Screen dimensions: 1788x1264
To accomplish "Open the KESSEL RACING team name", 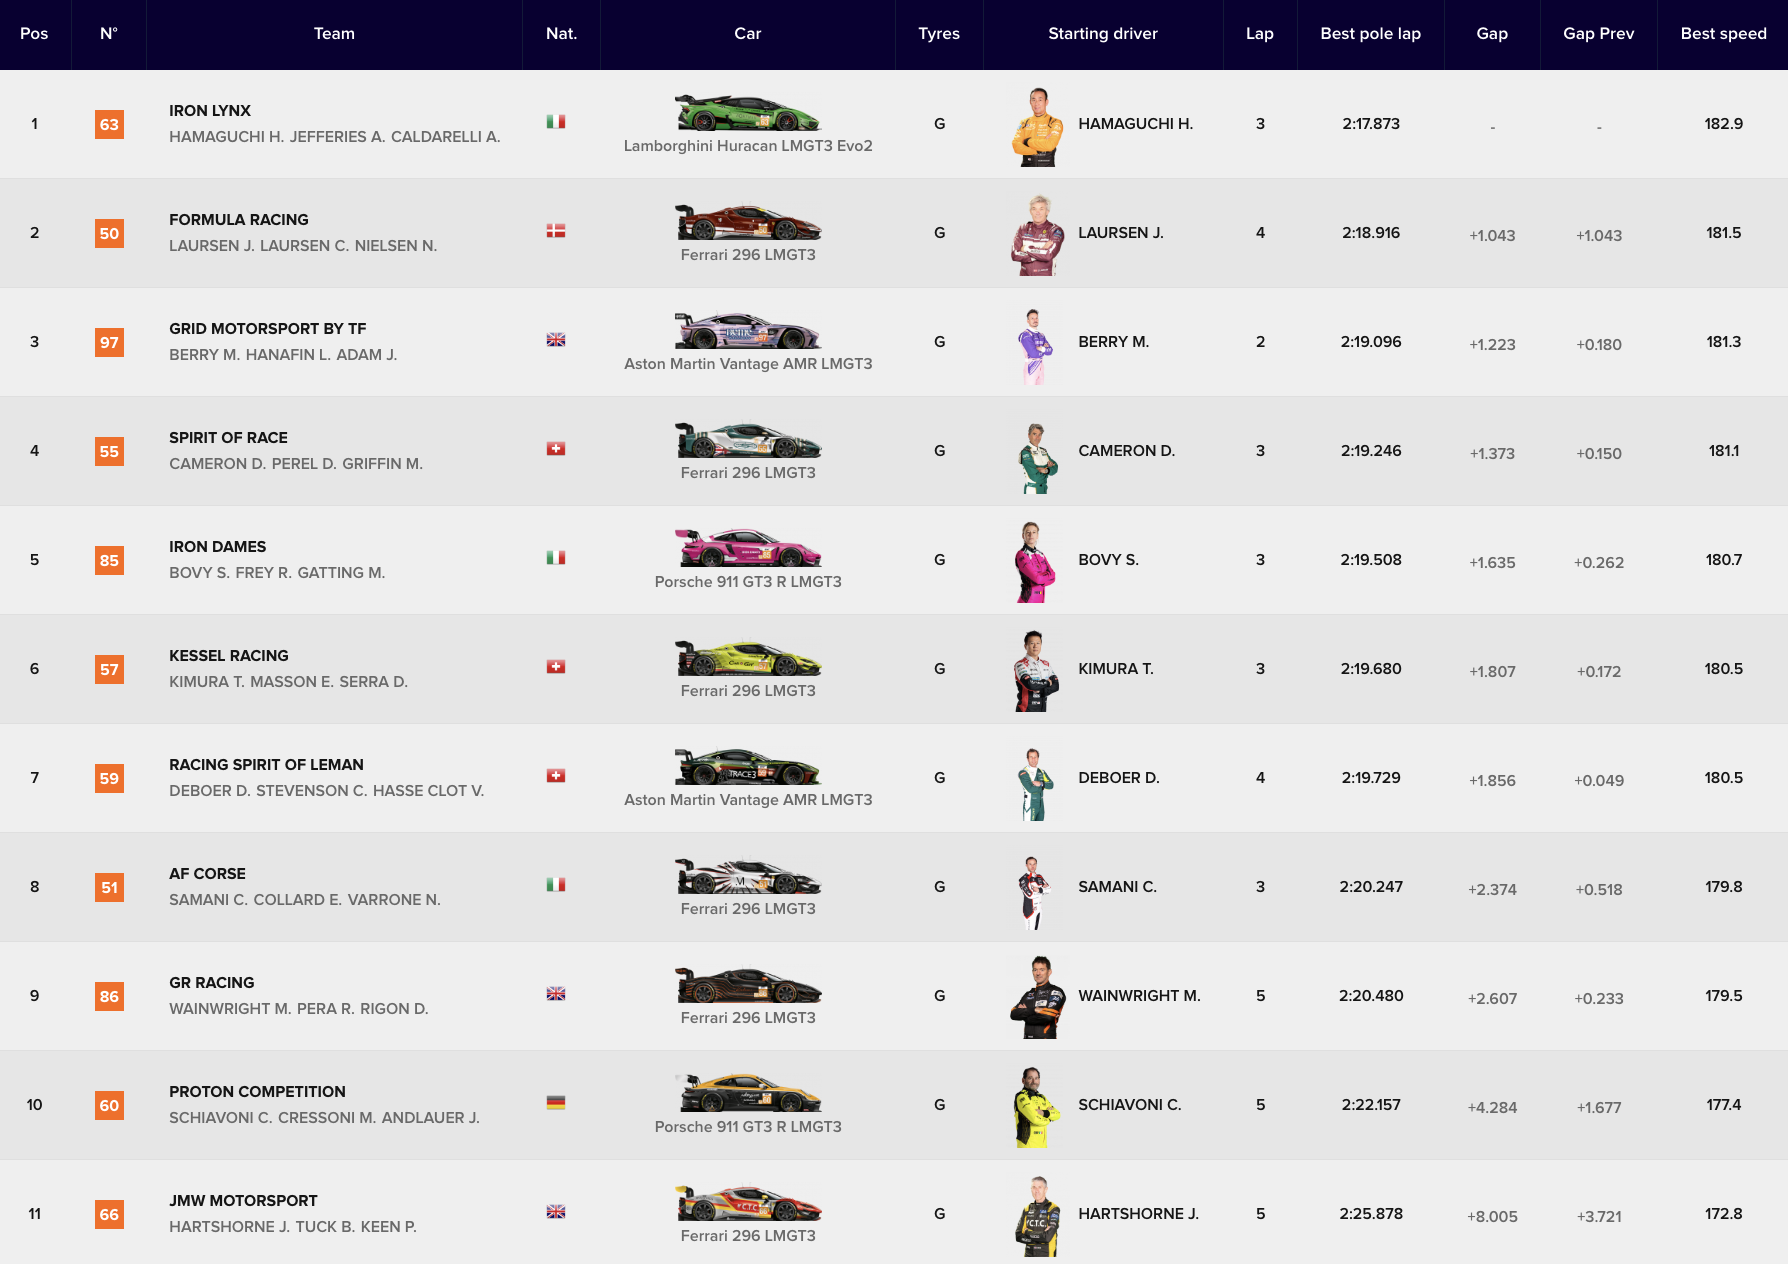I will pos(229,656).
